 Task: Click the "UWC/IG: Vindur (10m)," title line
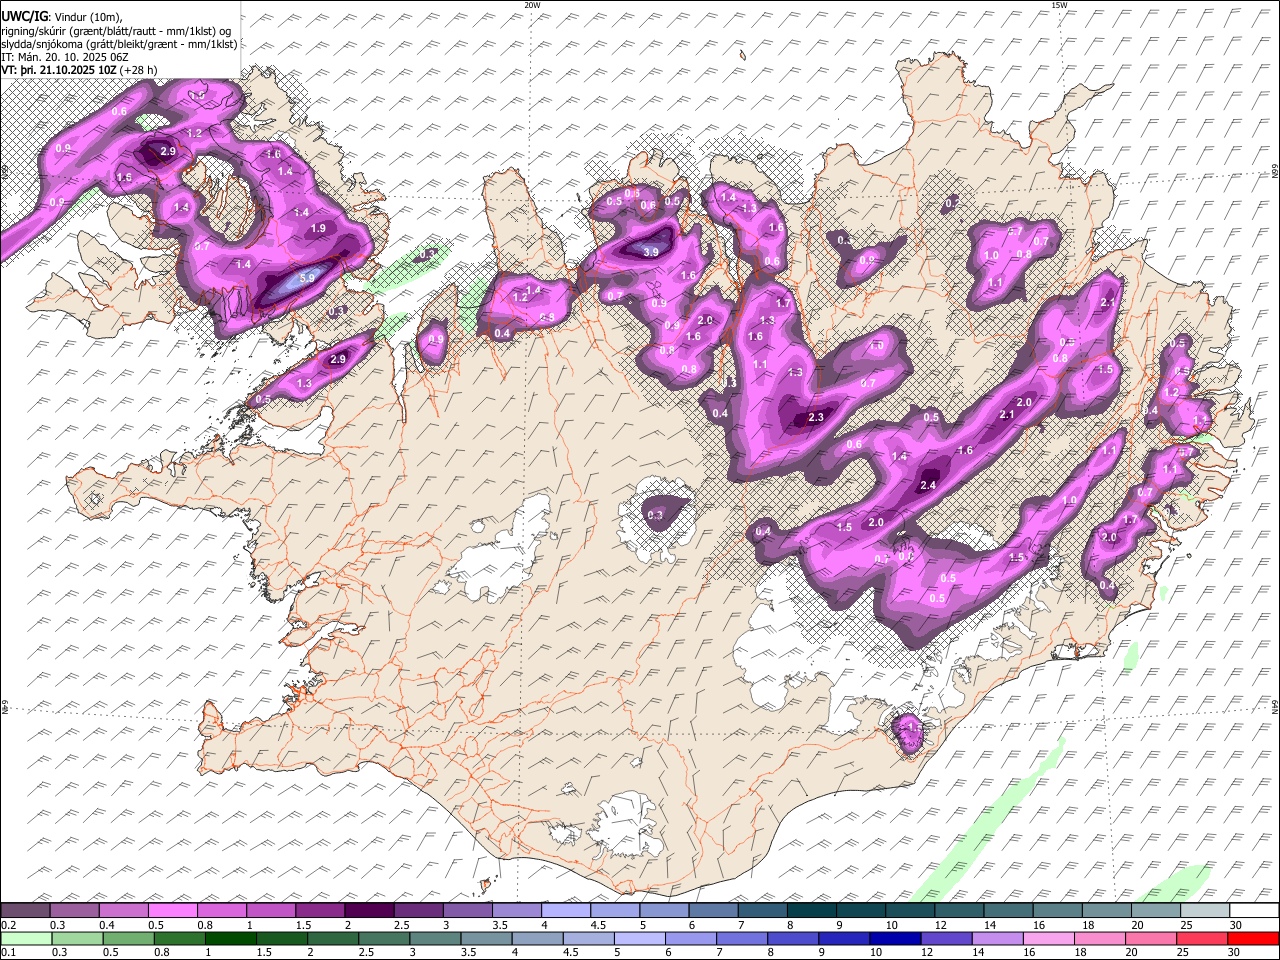62,16
